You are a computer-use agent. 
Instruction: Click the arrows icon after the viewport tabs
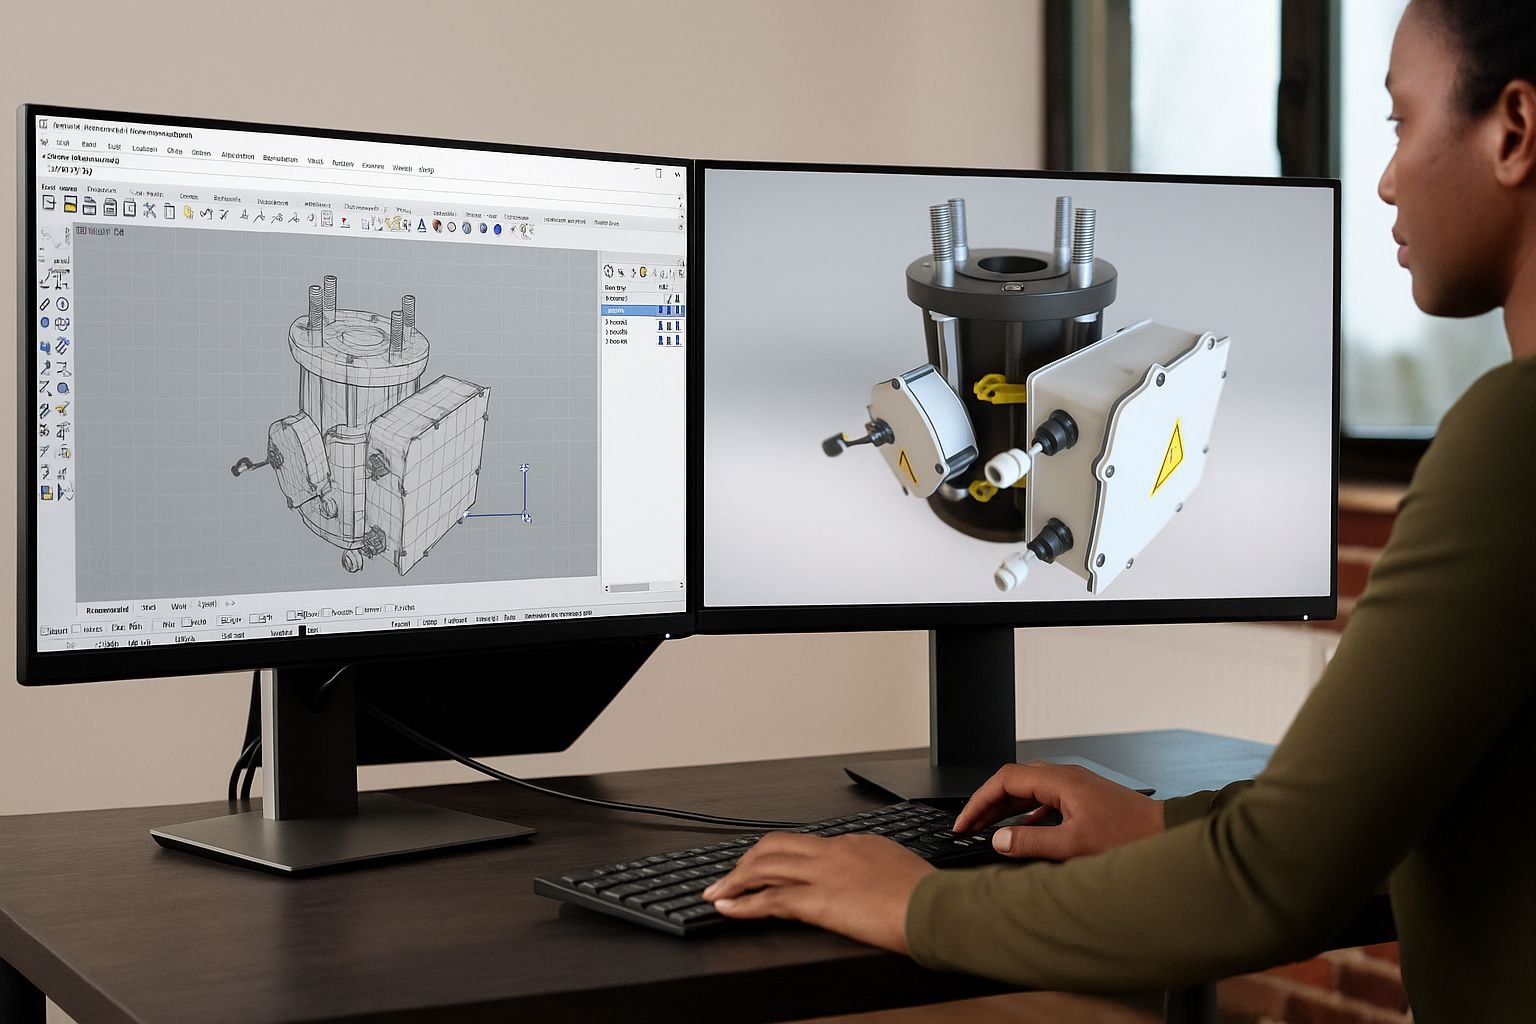click(x=229, y=604)
